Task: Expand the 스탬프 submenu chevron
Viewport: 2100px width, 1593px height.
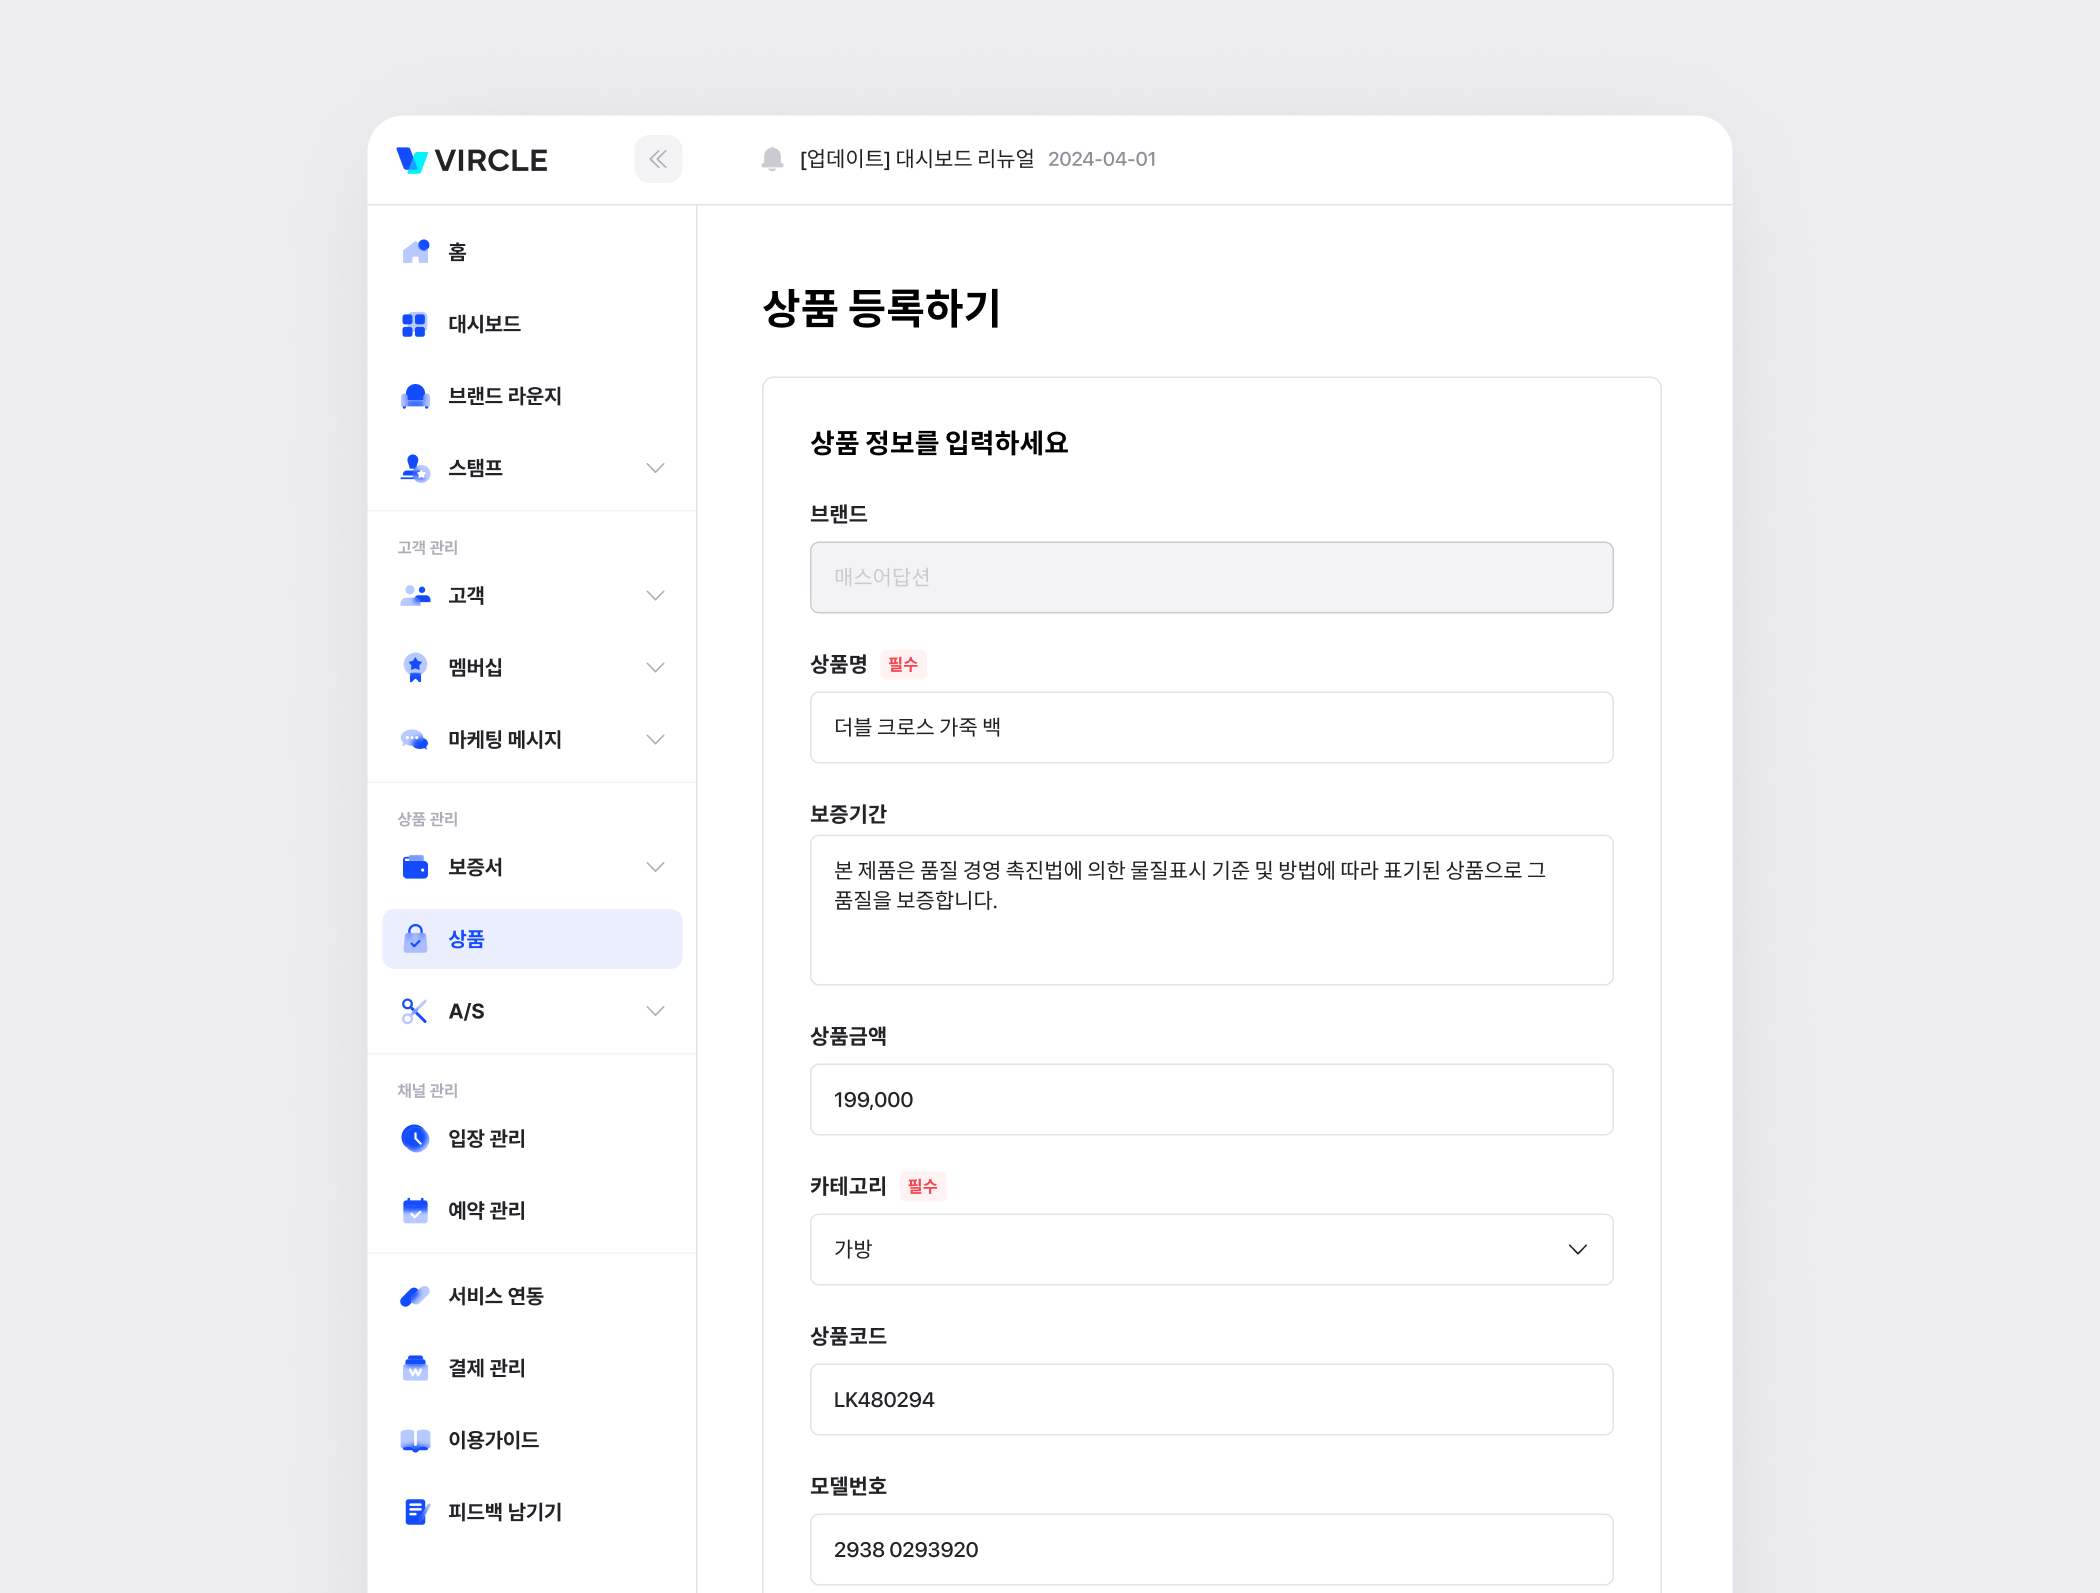Action: (655, 468)
